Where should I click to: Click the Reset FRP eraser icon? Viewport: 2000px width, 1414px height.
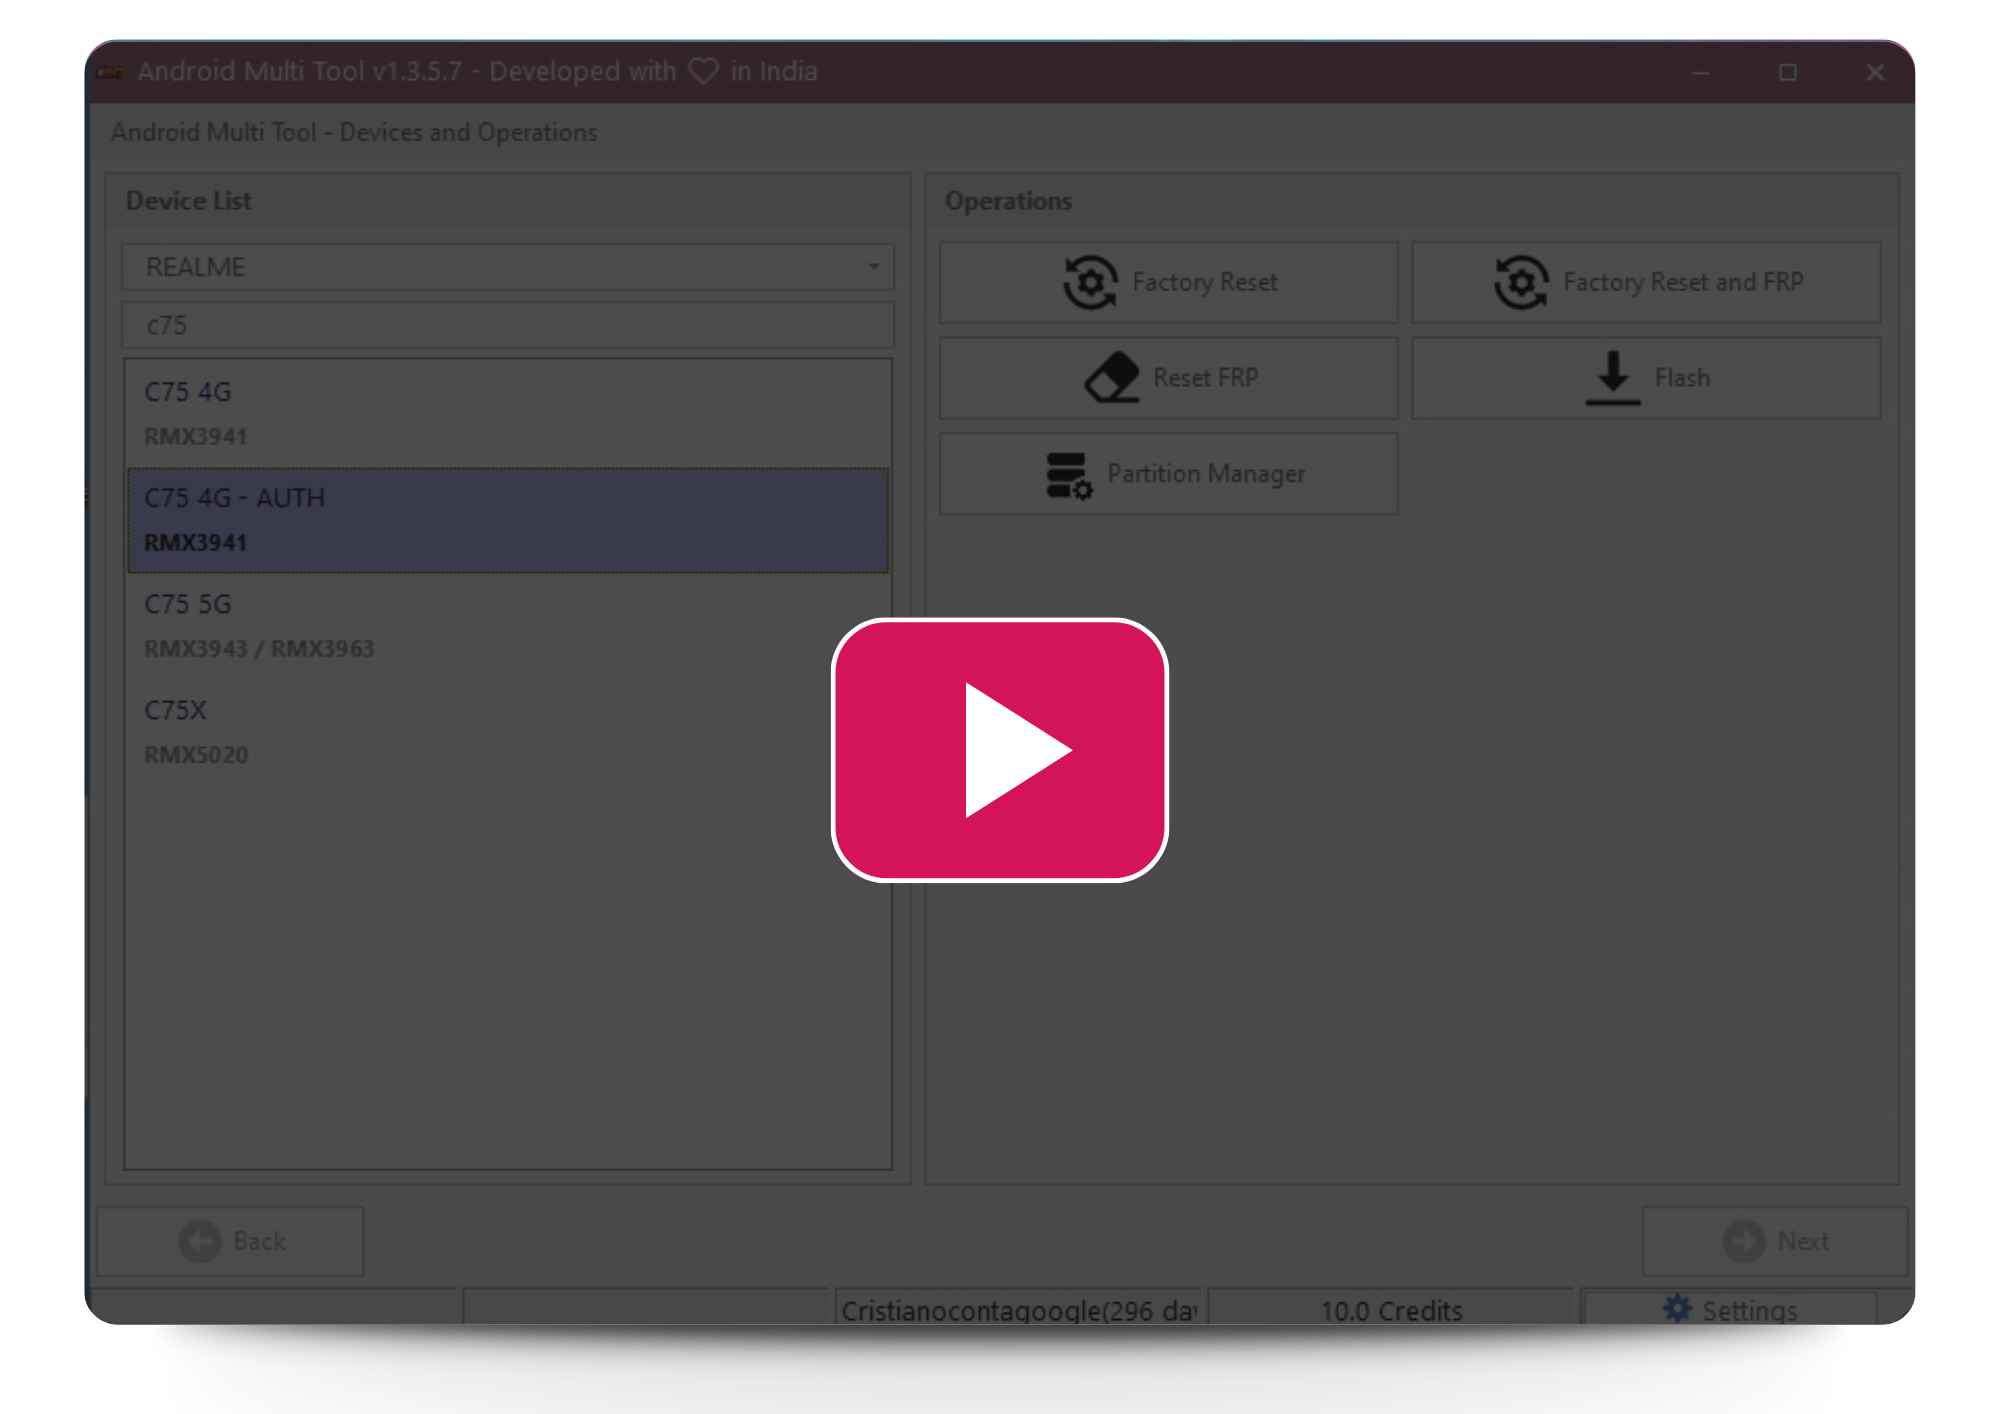pyautogui.click(x=1112, y=378)
